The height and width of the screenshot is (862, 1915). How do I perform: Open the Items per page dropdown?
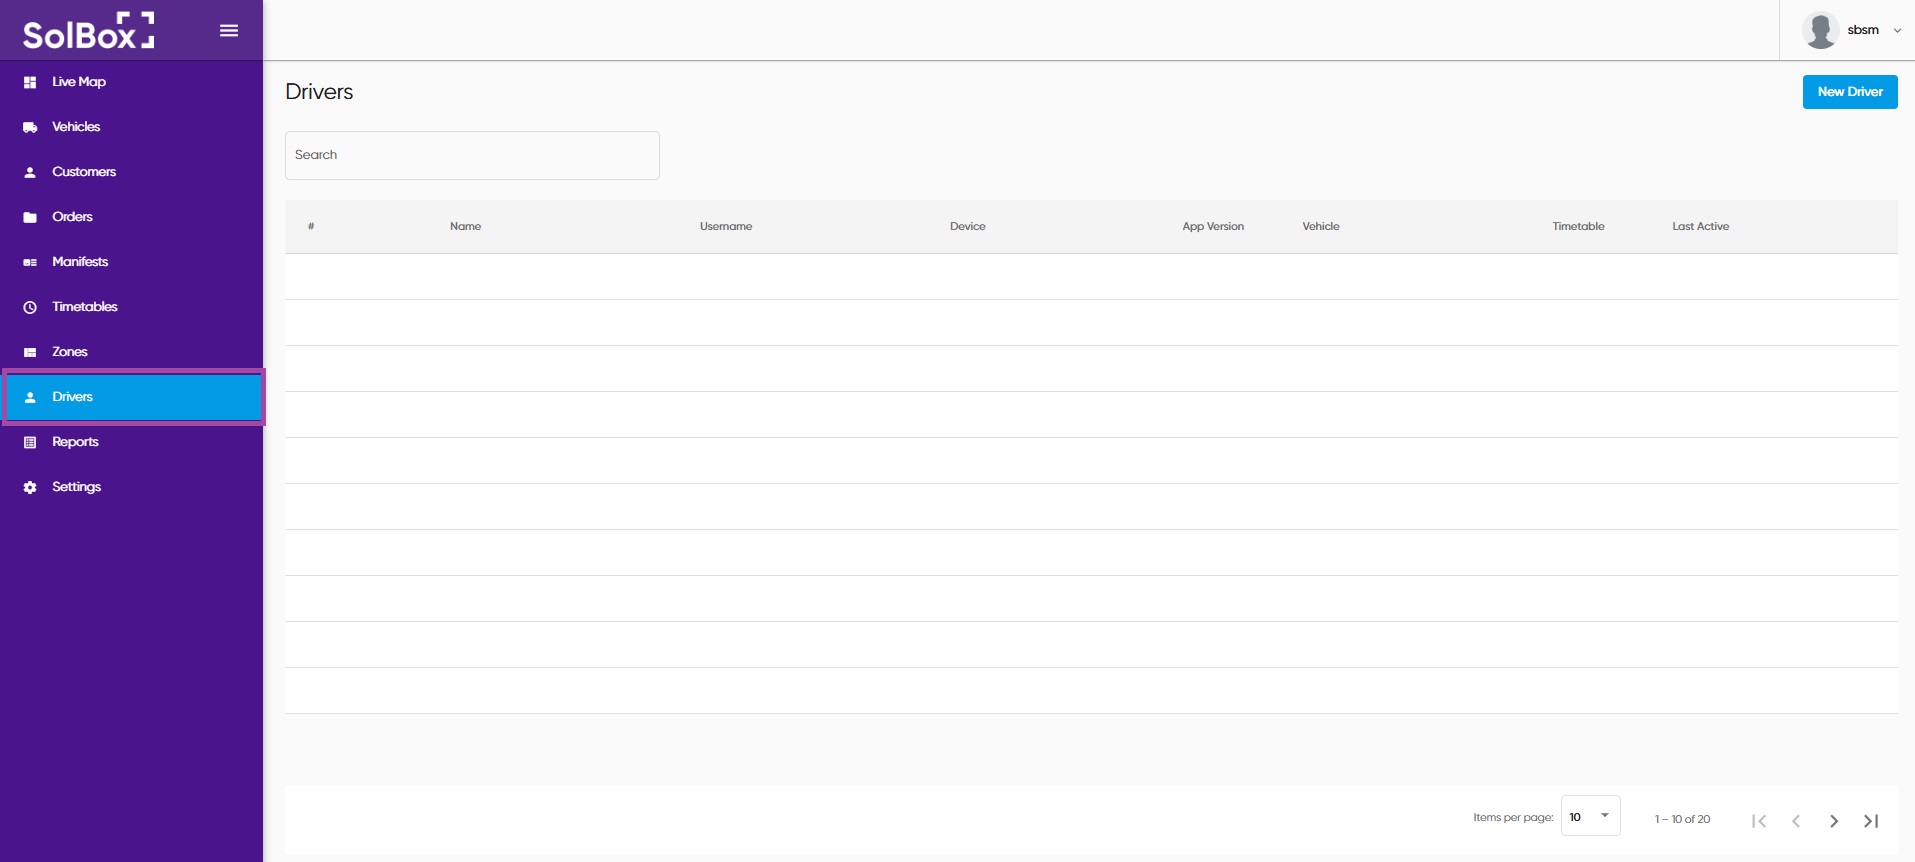point(1590,817)
